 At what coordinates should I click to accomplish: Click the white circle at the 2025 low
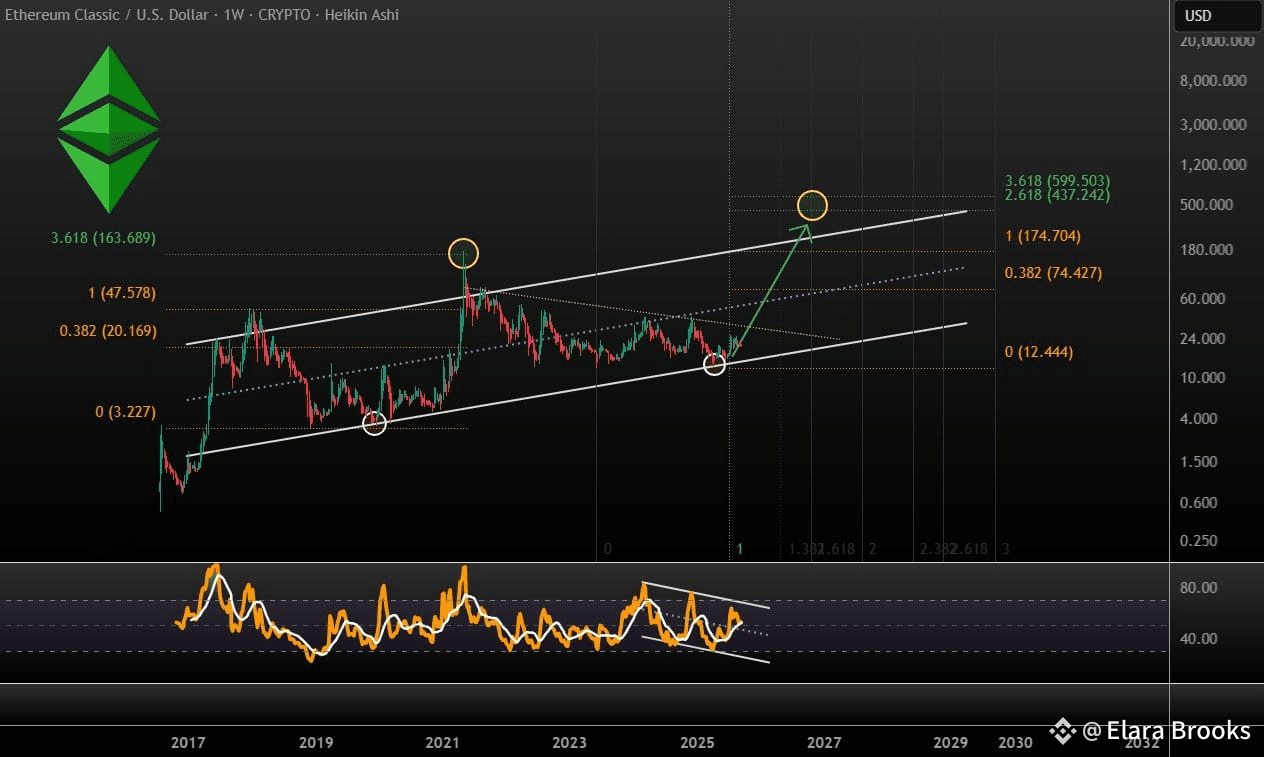(x=714, y=364)
